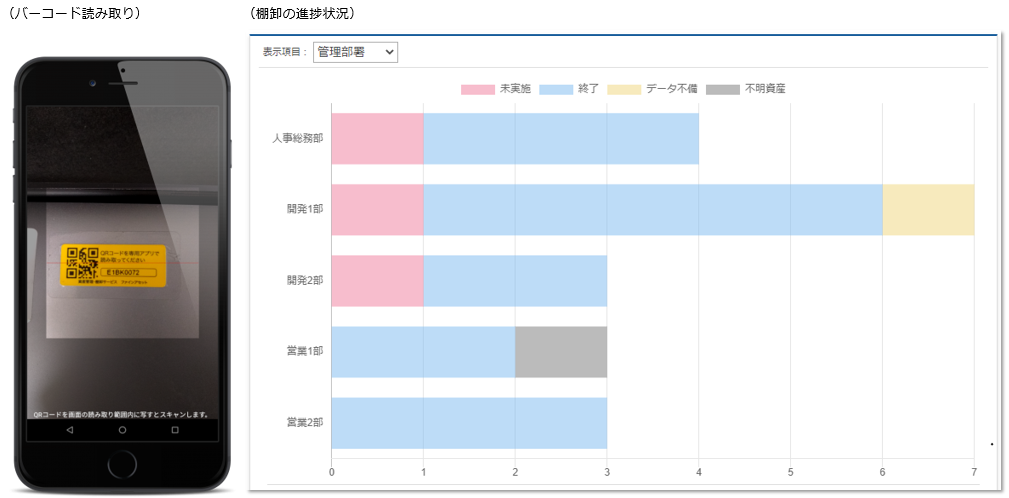Click the pink 未実施 segment for 開発2部
Screen dimensions: 1009x498
coord(377,280)
